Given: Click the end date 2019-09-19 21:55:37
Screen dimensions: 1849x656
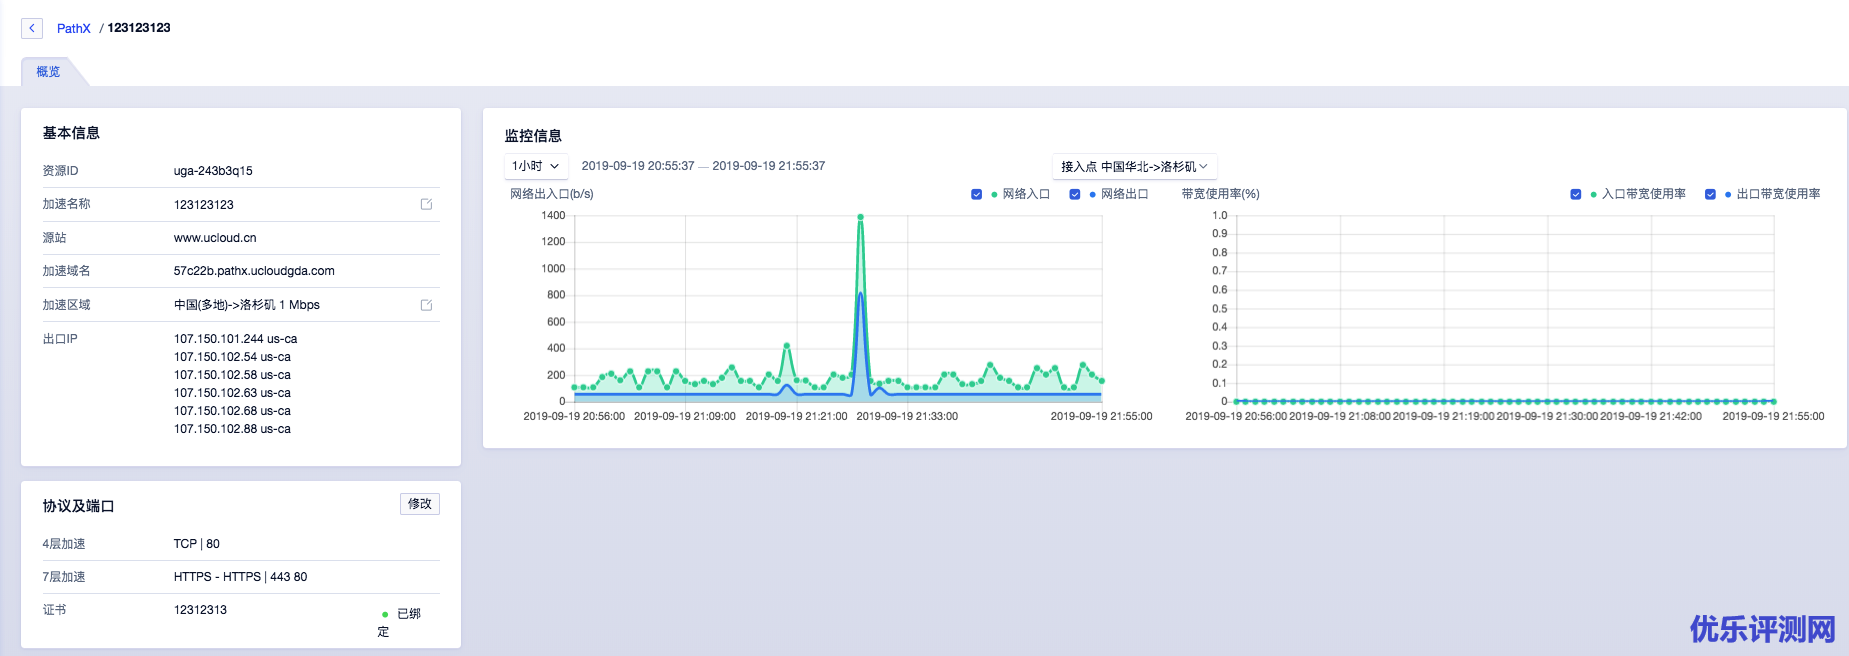Looking at the screenshot, I should pyautogui.click(x=769, y=166).
